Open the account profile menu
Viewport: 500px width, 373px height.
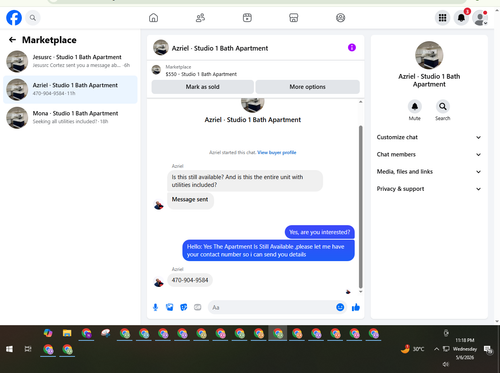click(480, 18)
